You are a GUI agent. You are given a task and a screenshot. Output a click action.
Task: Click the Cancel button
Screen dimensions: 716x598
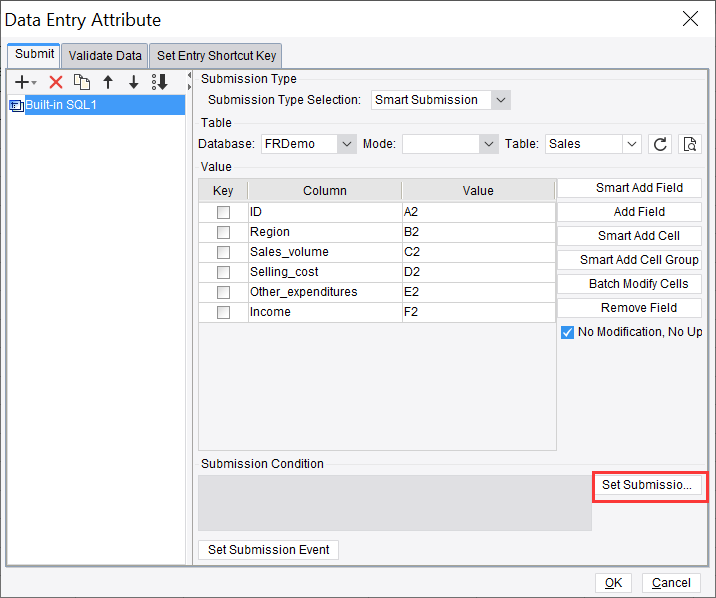[671, 583]
